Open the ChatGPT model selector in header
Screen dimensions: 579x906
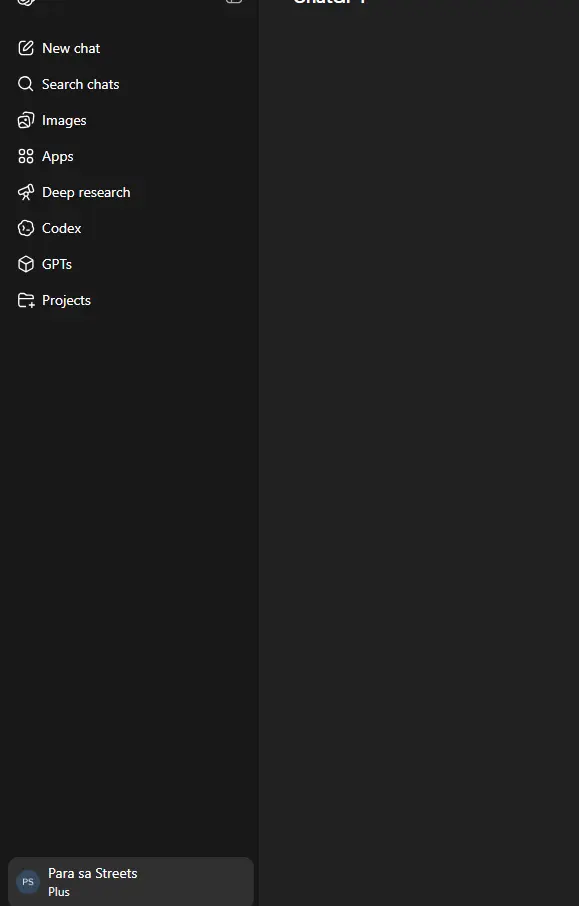click(x=329, y=2)
